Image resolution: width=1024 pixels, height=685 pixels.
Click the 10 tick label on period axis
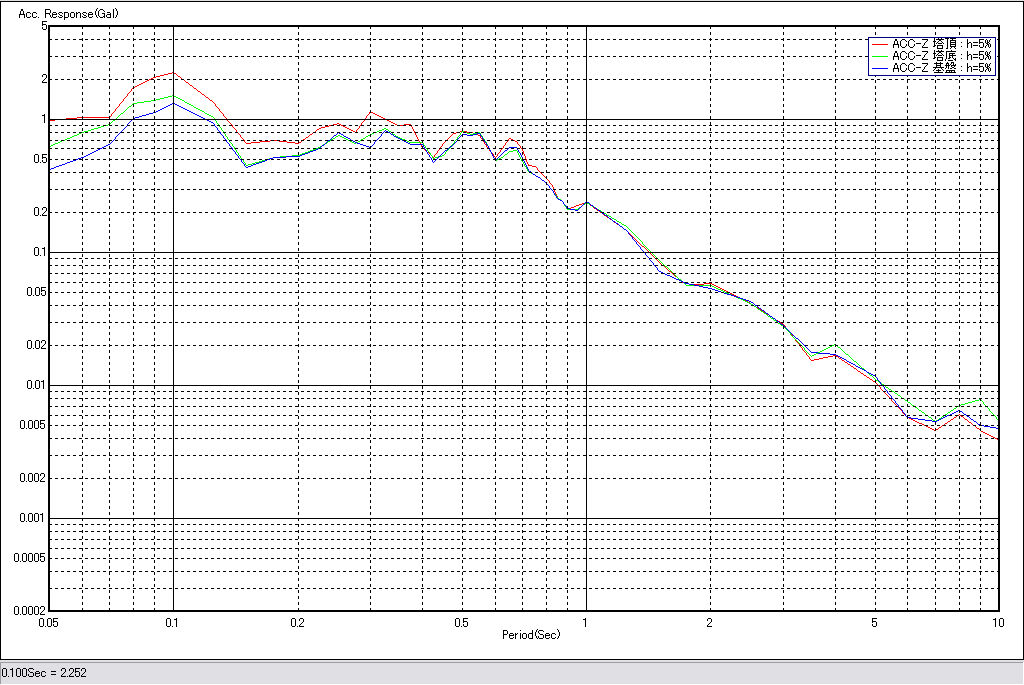point(996,622)
